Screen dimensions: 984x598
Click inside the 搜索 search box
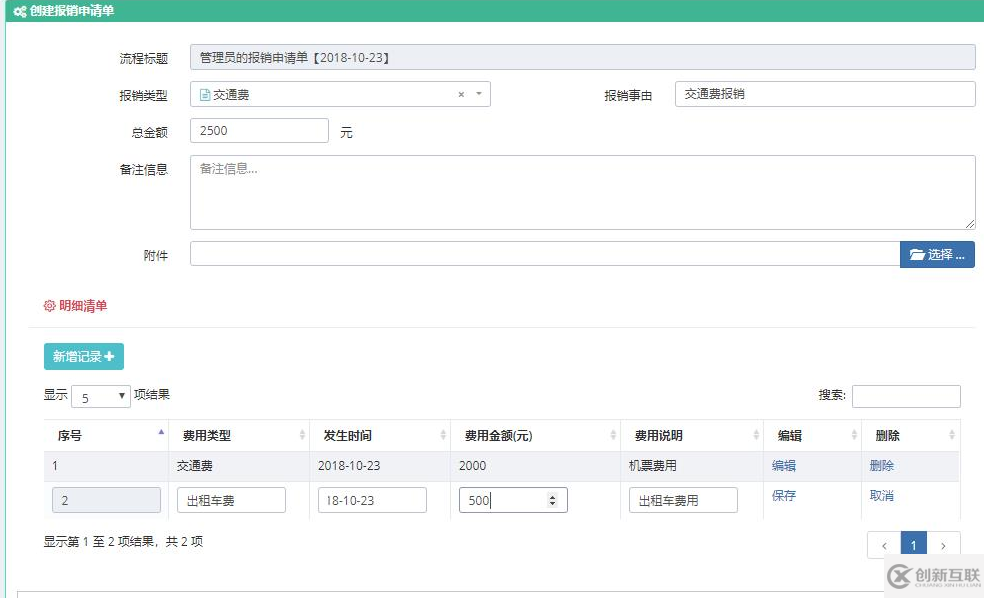[907, 396]
